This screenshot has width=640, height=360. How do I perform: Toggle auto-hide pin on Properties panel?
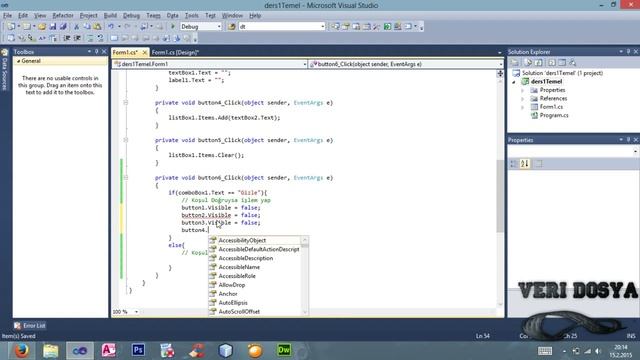coord(629,140)
